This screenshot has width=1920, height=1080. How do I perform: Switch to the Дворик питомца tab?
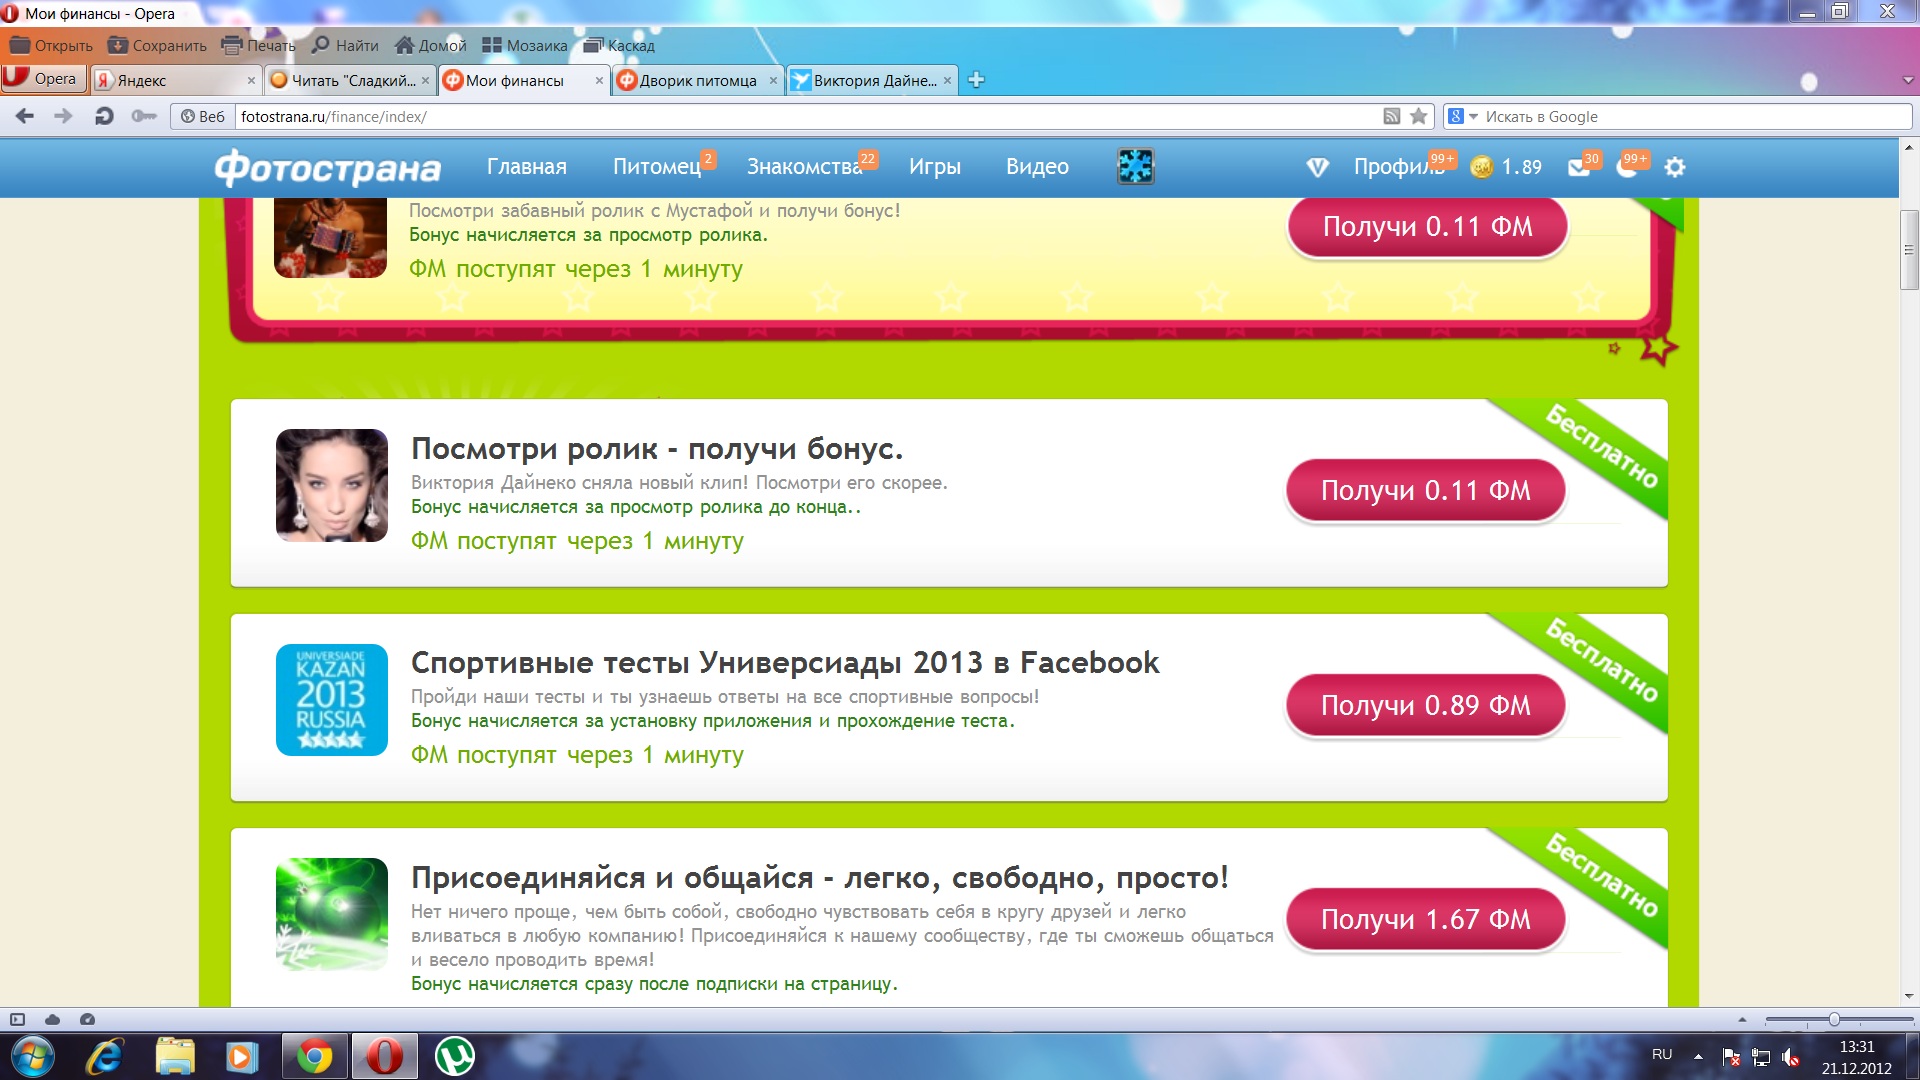[x=697, y=81]
